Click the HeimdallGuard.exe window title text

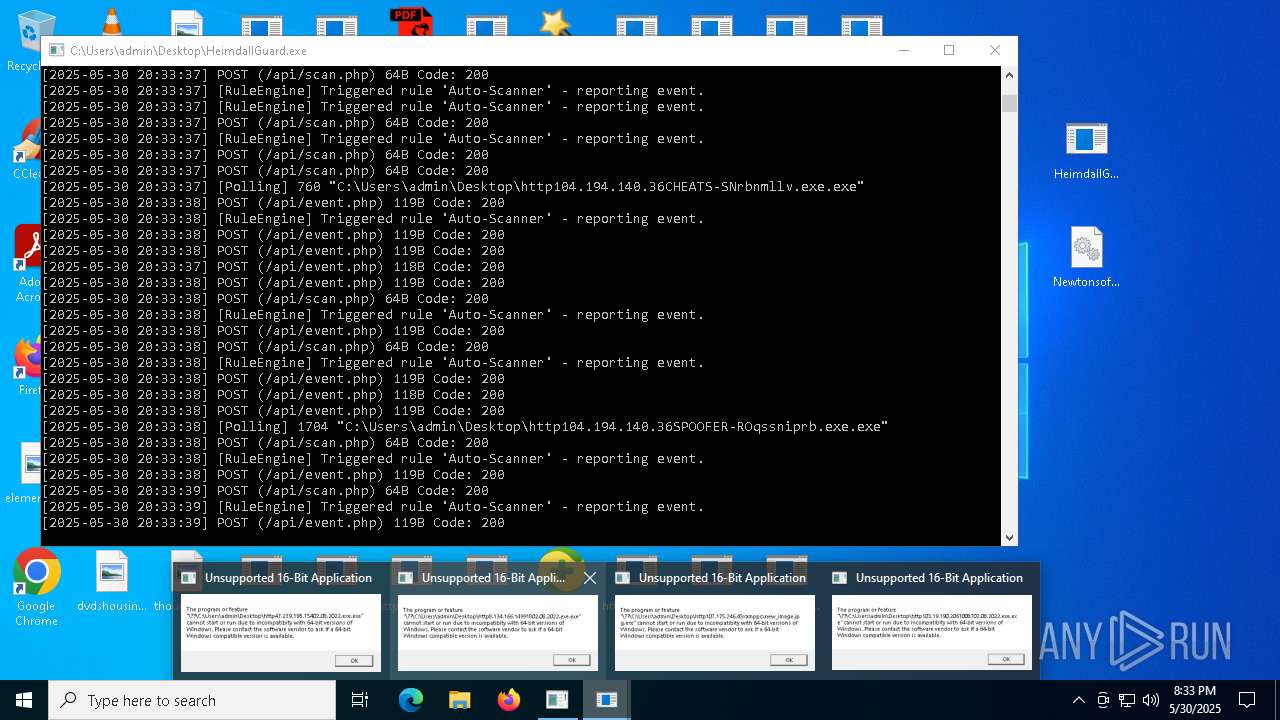(x=188, y=50)
